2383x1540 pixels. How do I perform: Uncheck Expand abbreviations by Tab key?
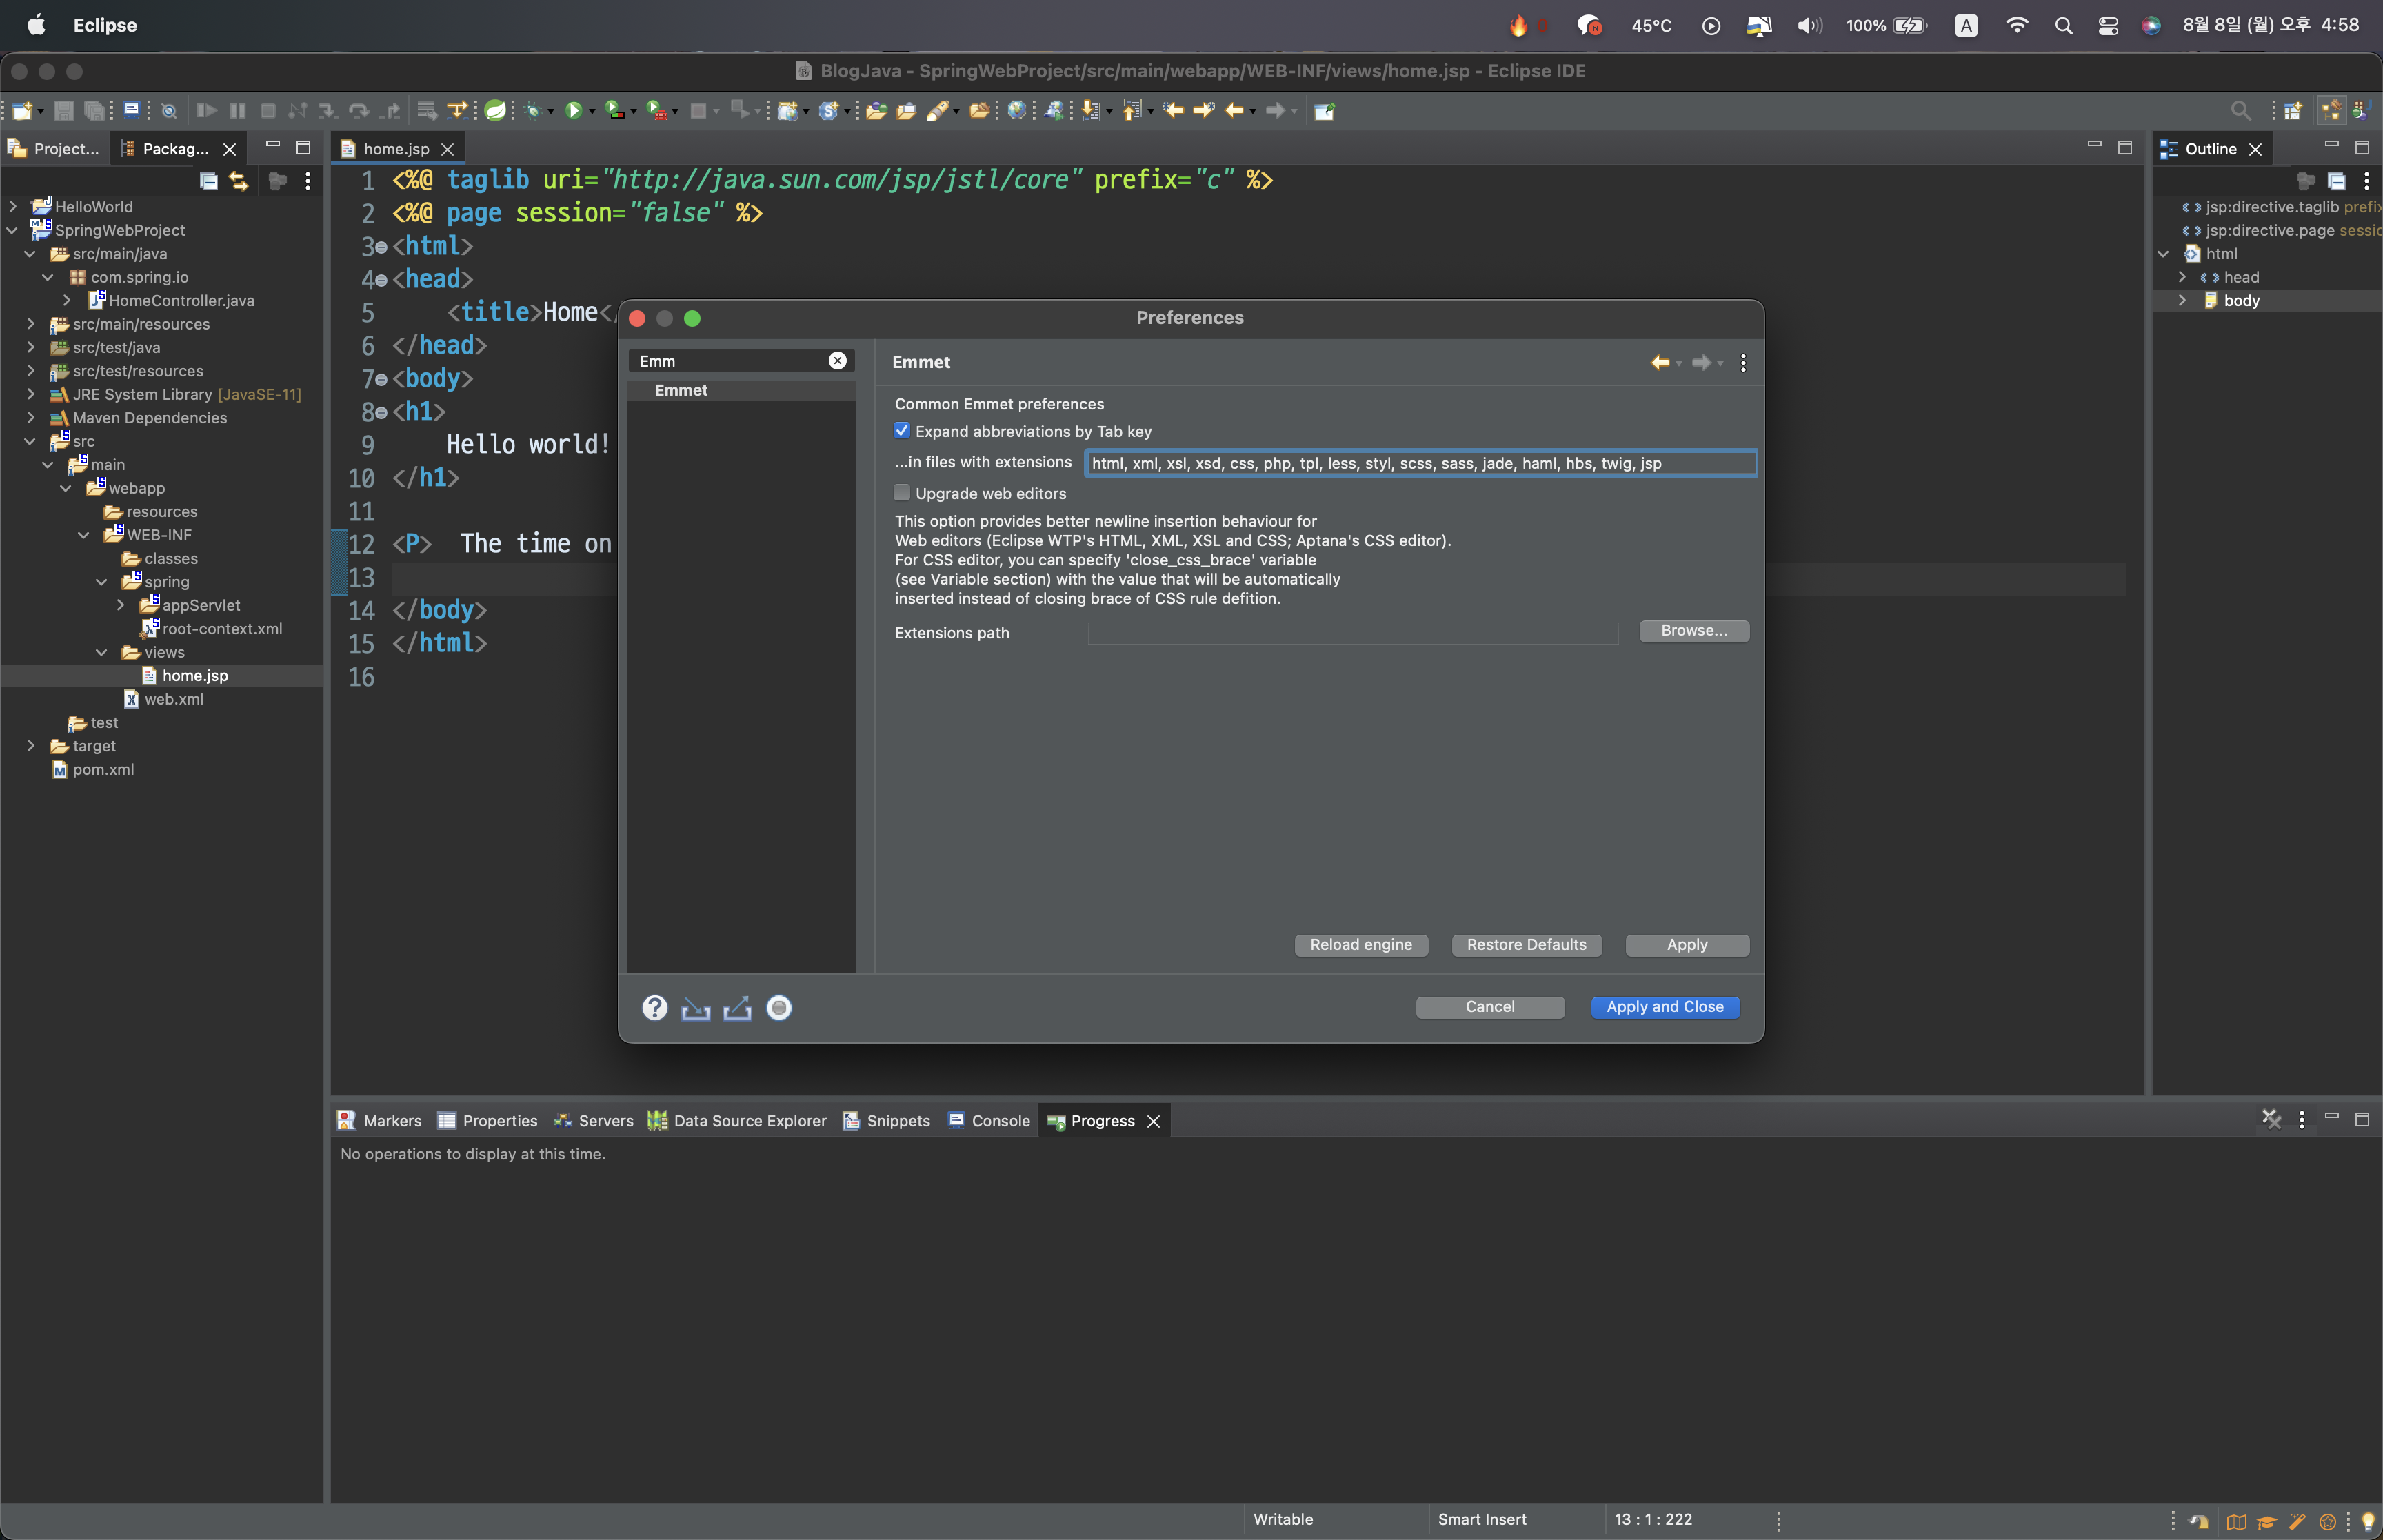(902, 431)
